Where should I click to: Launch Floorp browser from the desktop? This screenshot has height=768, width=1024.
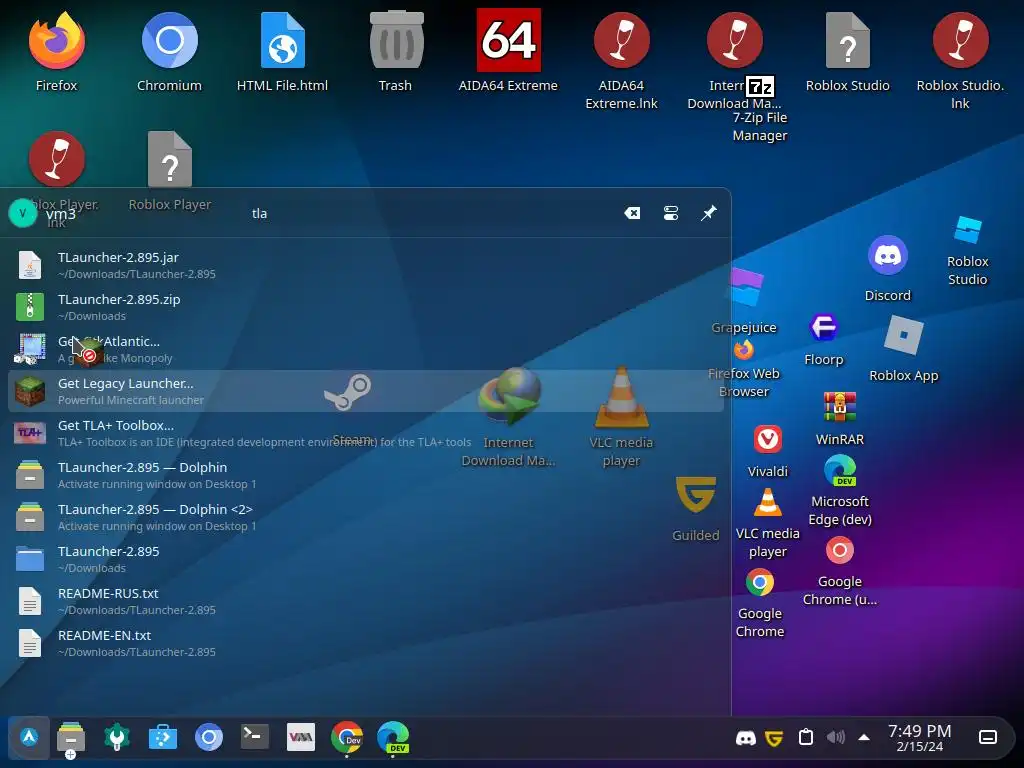click(x=824, y=340)
